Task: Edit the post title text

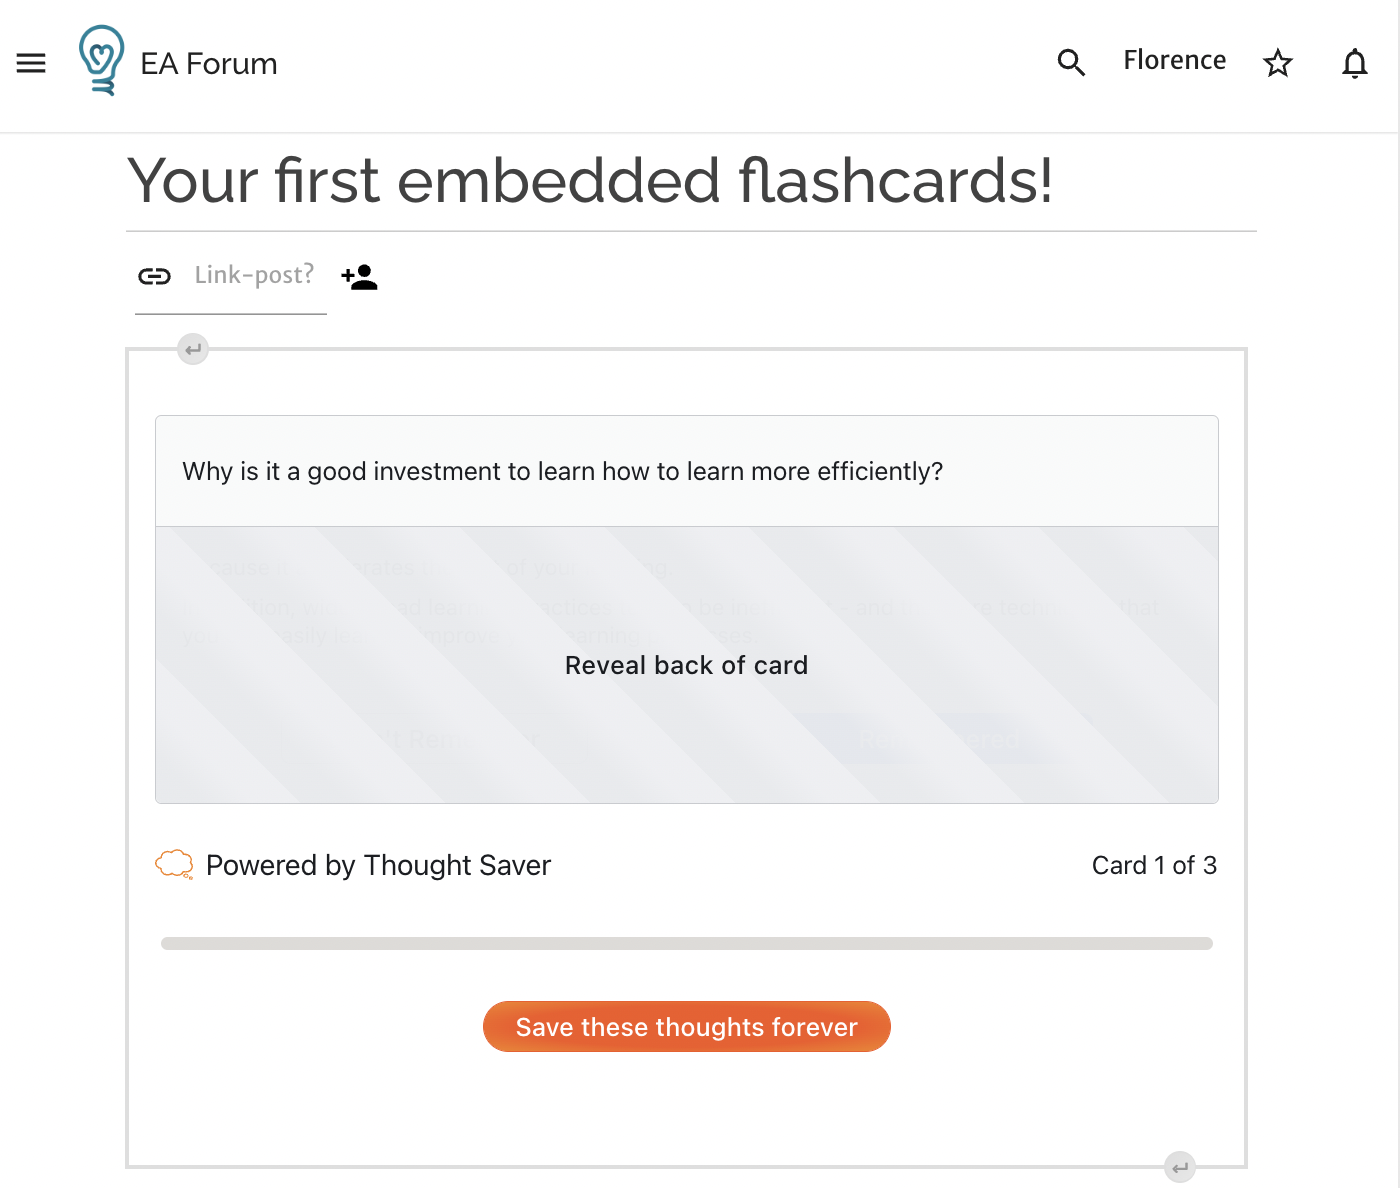Action: 590,181
